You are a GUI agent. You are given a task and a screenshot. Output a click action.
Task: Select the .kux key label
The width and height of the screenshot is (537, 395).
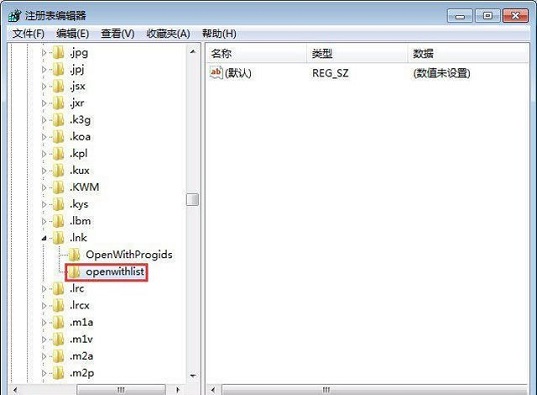[80, 170]
